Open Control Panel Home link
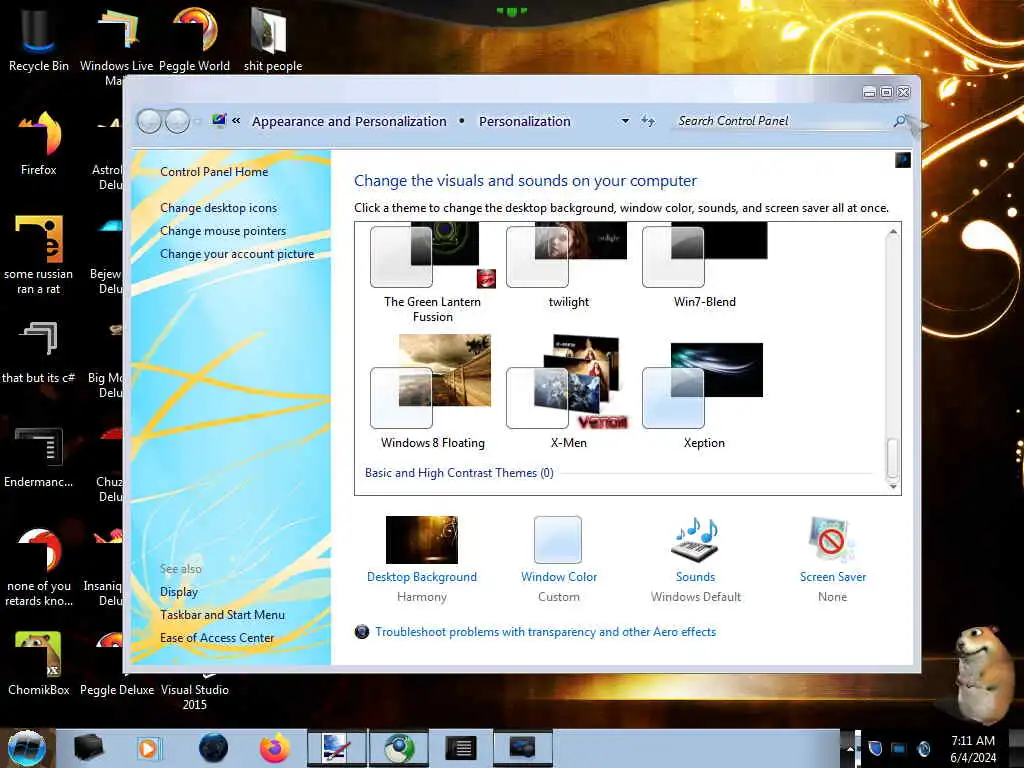Screen dimensions: 1024x768 coord(214,172)
